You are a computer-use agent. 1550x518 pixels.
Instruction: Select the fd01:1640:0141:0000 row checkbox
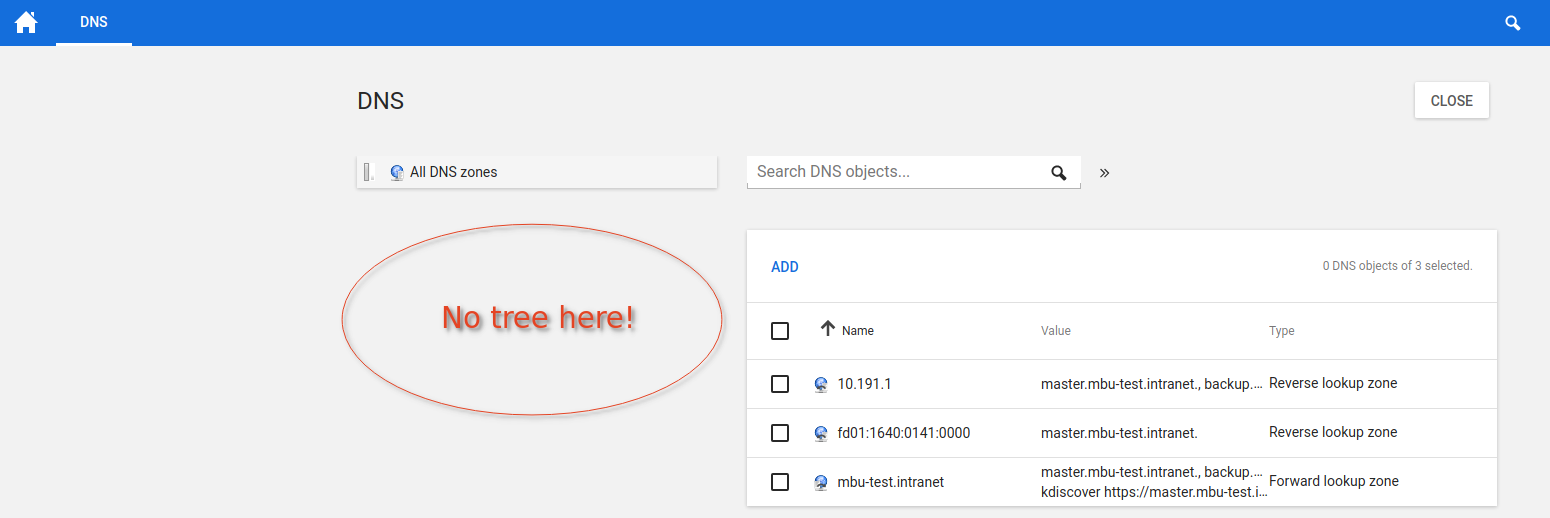pyautogui.click(x=780, y=433)
